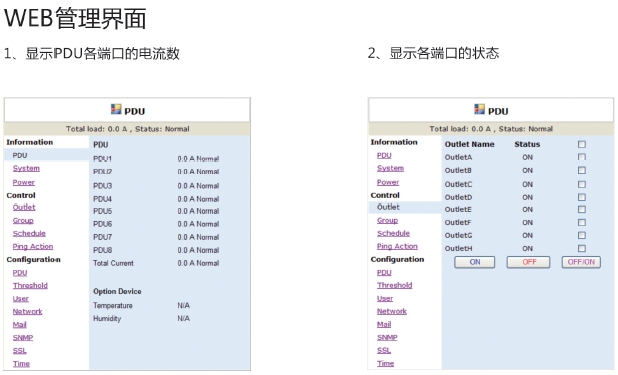618x375 pixels.
Task: Open Time link in left panel
Action: coord(21,364)
